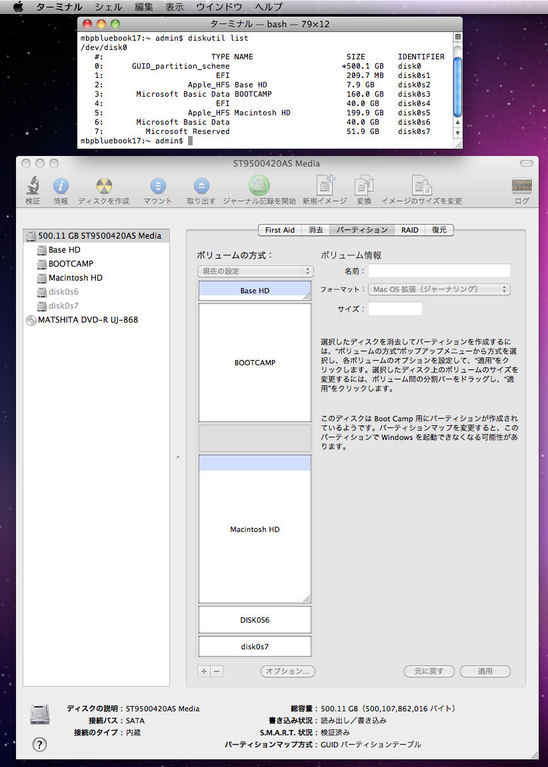Click the sidebar splitter handle dot

(x=178, y=458)
